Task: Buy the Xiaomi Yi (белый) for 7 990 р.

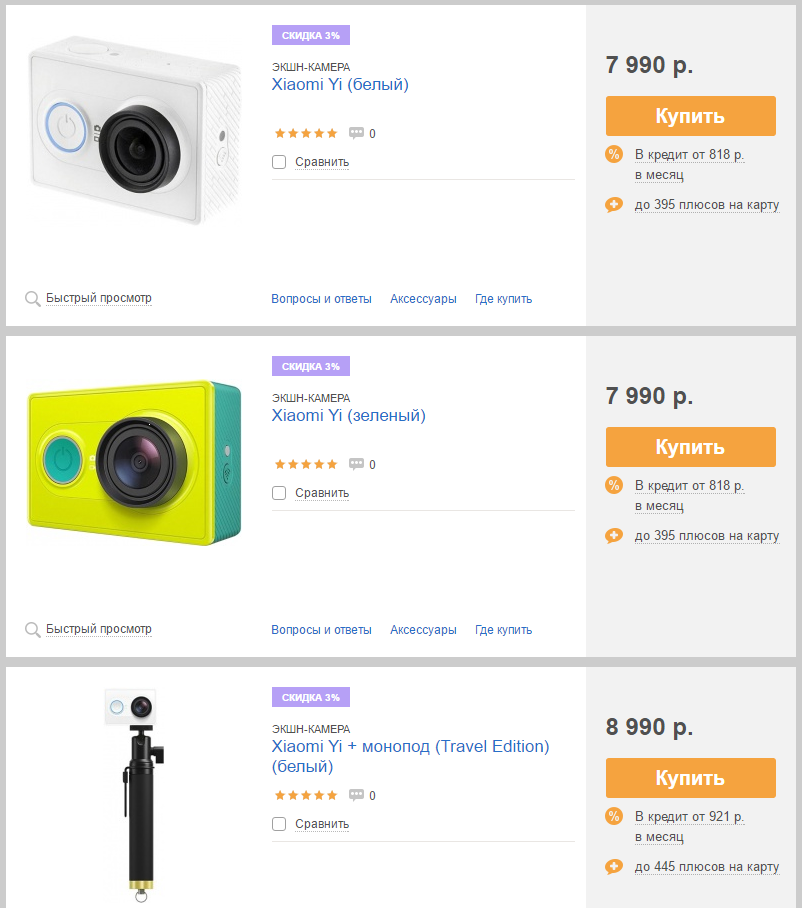Action: 691,116
